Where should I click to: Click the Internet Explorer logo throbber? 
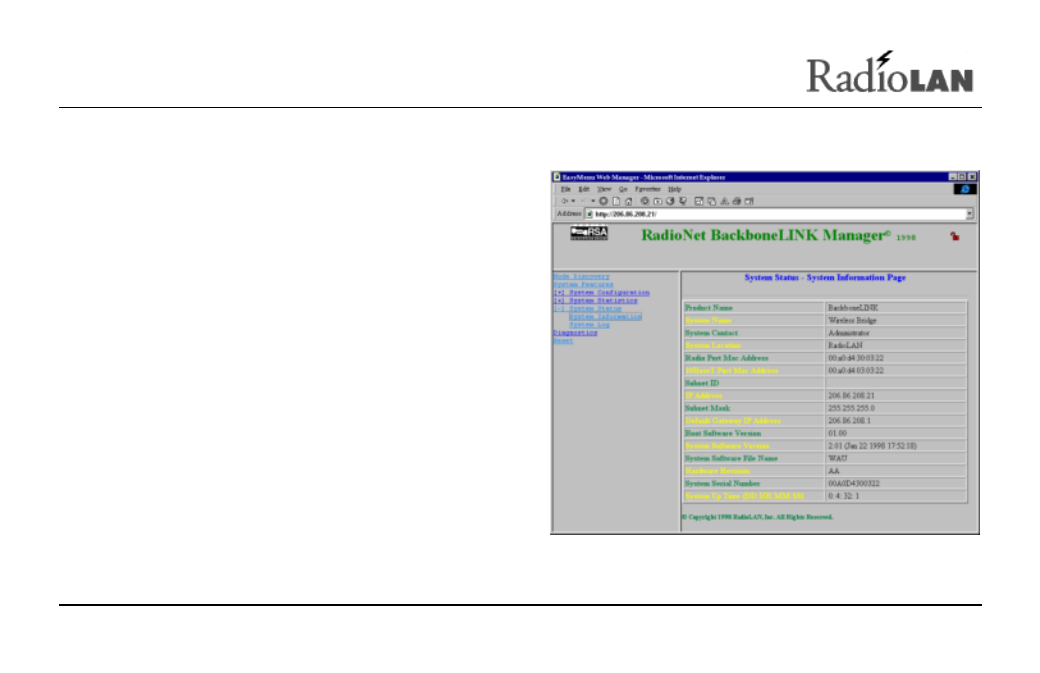pyautogui.click(x=965, y=190)
